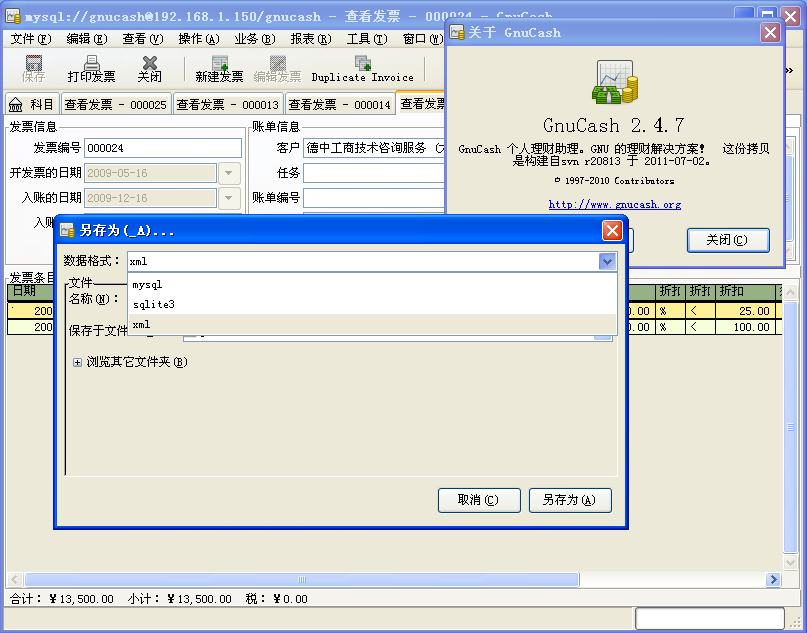Click the 关闭 (close) X icon in the toolbar
Screen dimensions: 807x633
point(149,64)
